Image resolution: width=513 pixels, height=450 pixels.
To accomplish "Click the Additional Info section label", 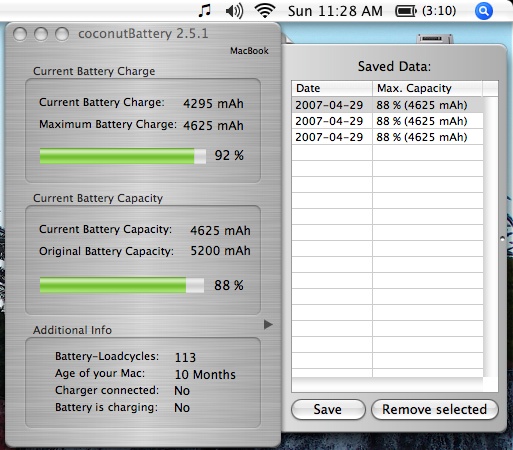I will tap(72, 330).
